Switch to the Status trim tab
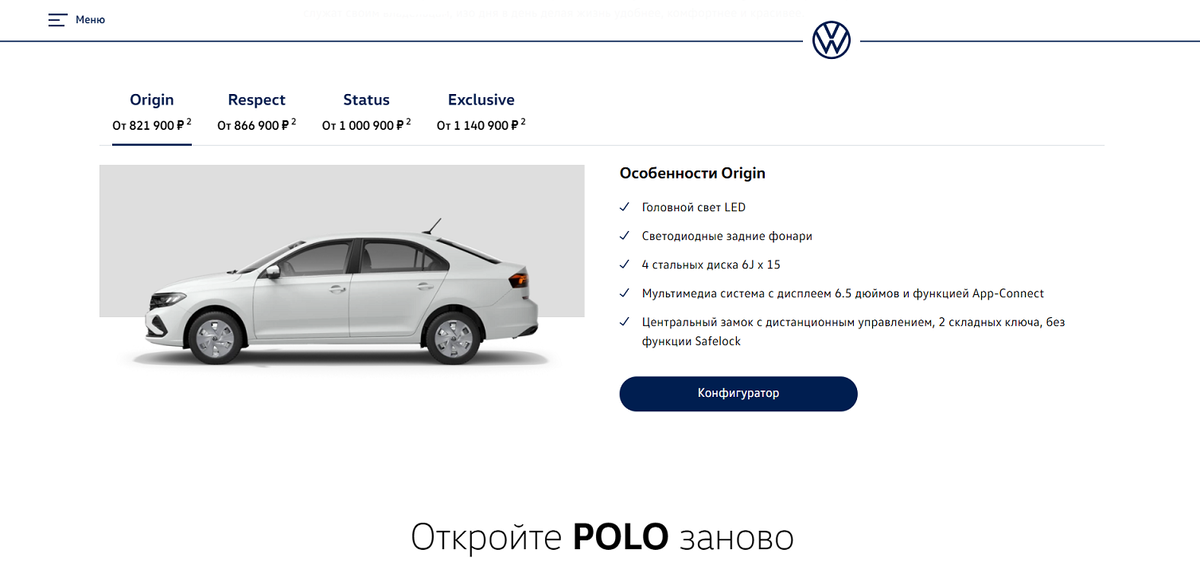 [x=366, y=112]
